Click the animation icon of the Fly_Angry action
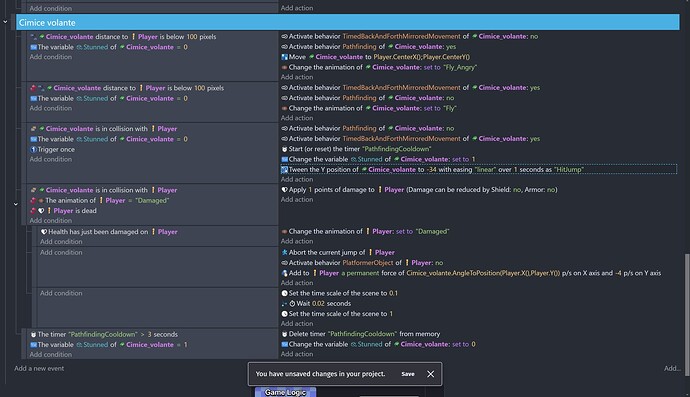This screenshot has width=690, height=397. coord(284,67)
